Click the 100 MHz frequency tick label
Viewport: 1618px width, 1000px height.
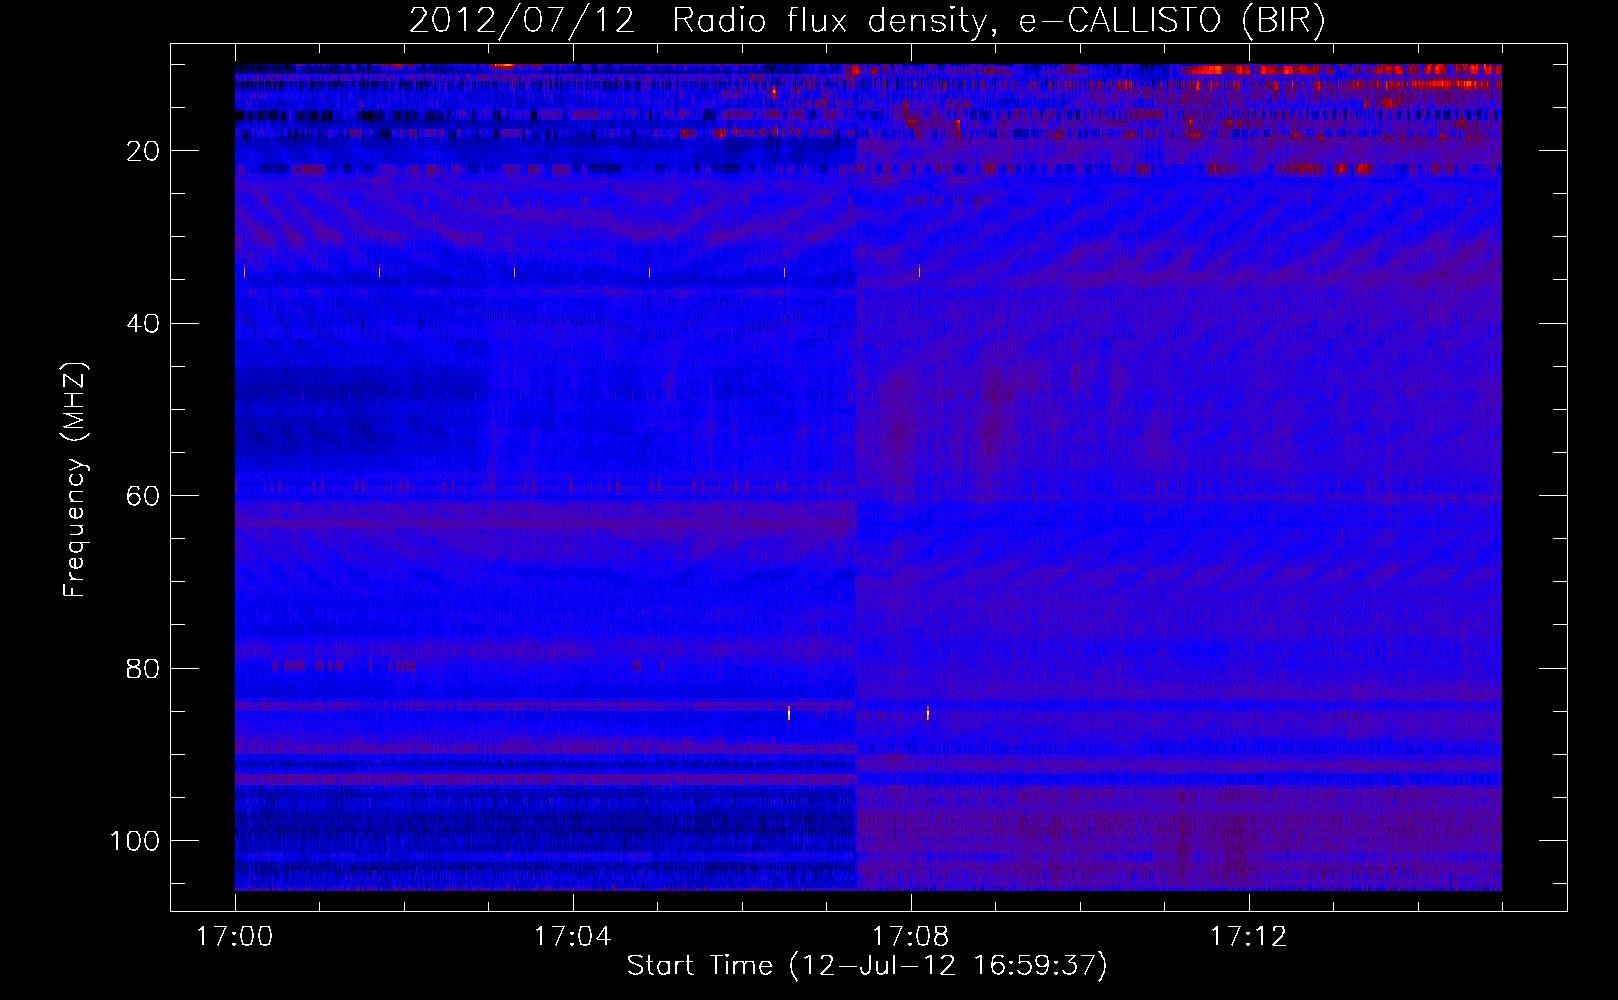click(x=136, y=841)
